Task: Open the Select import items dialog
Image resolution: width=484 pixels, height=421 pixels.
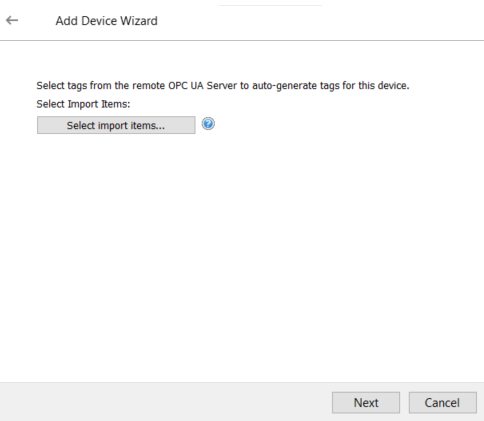Action: pyautogui.click(x=116, y=125)
